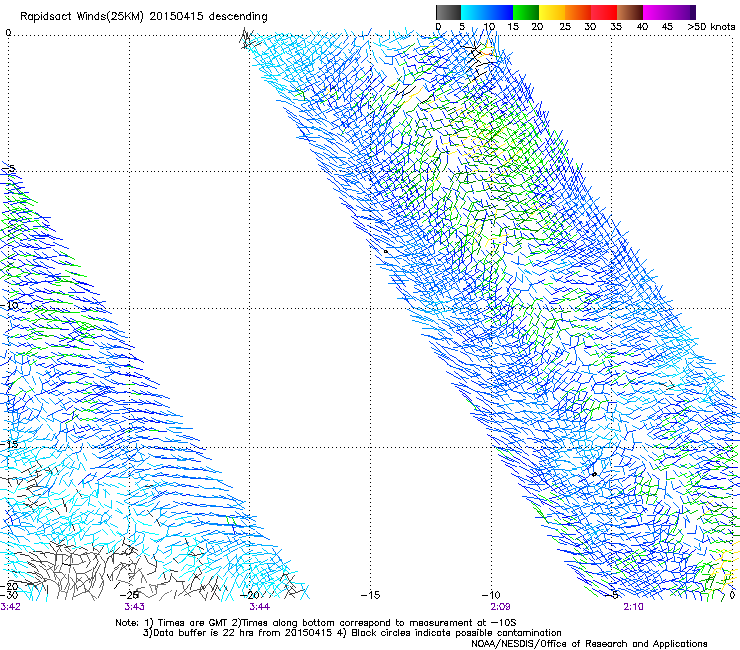Click the plot title "Rapidsact Winds(25KM) 20150415 descending"
This screenshot has width=740, height=650.
click(x=143, y=17)
